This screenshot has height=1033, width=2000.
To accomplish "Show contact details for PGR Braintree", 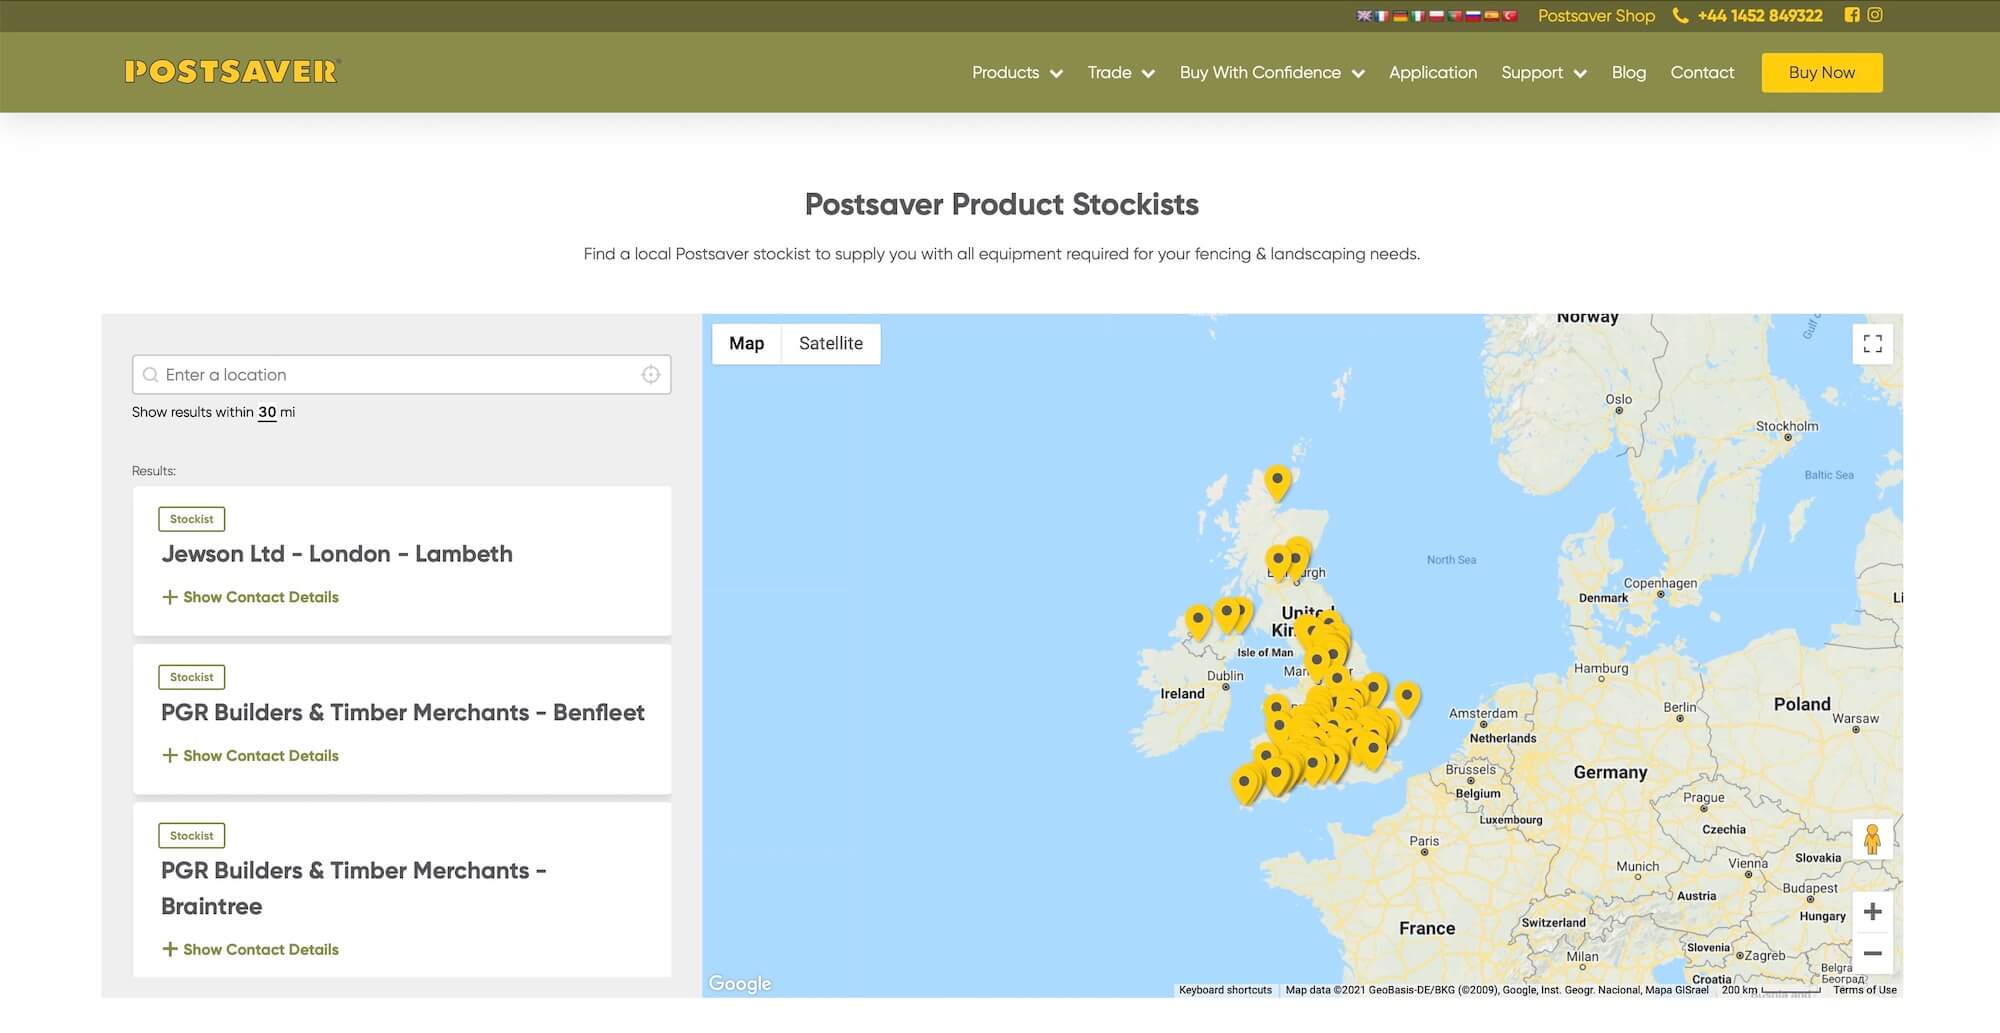I will pyautogui.click(x=250, y=950).
